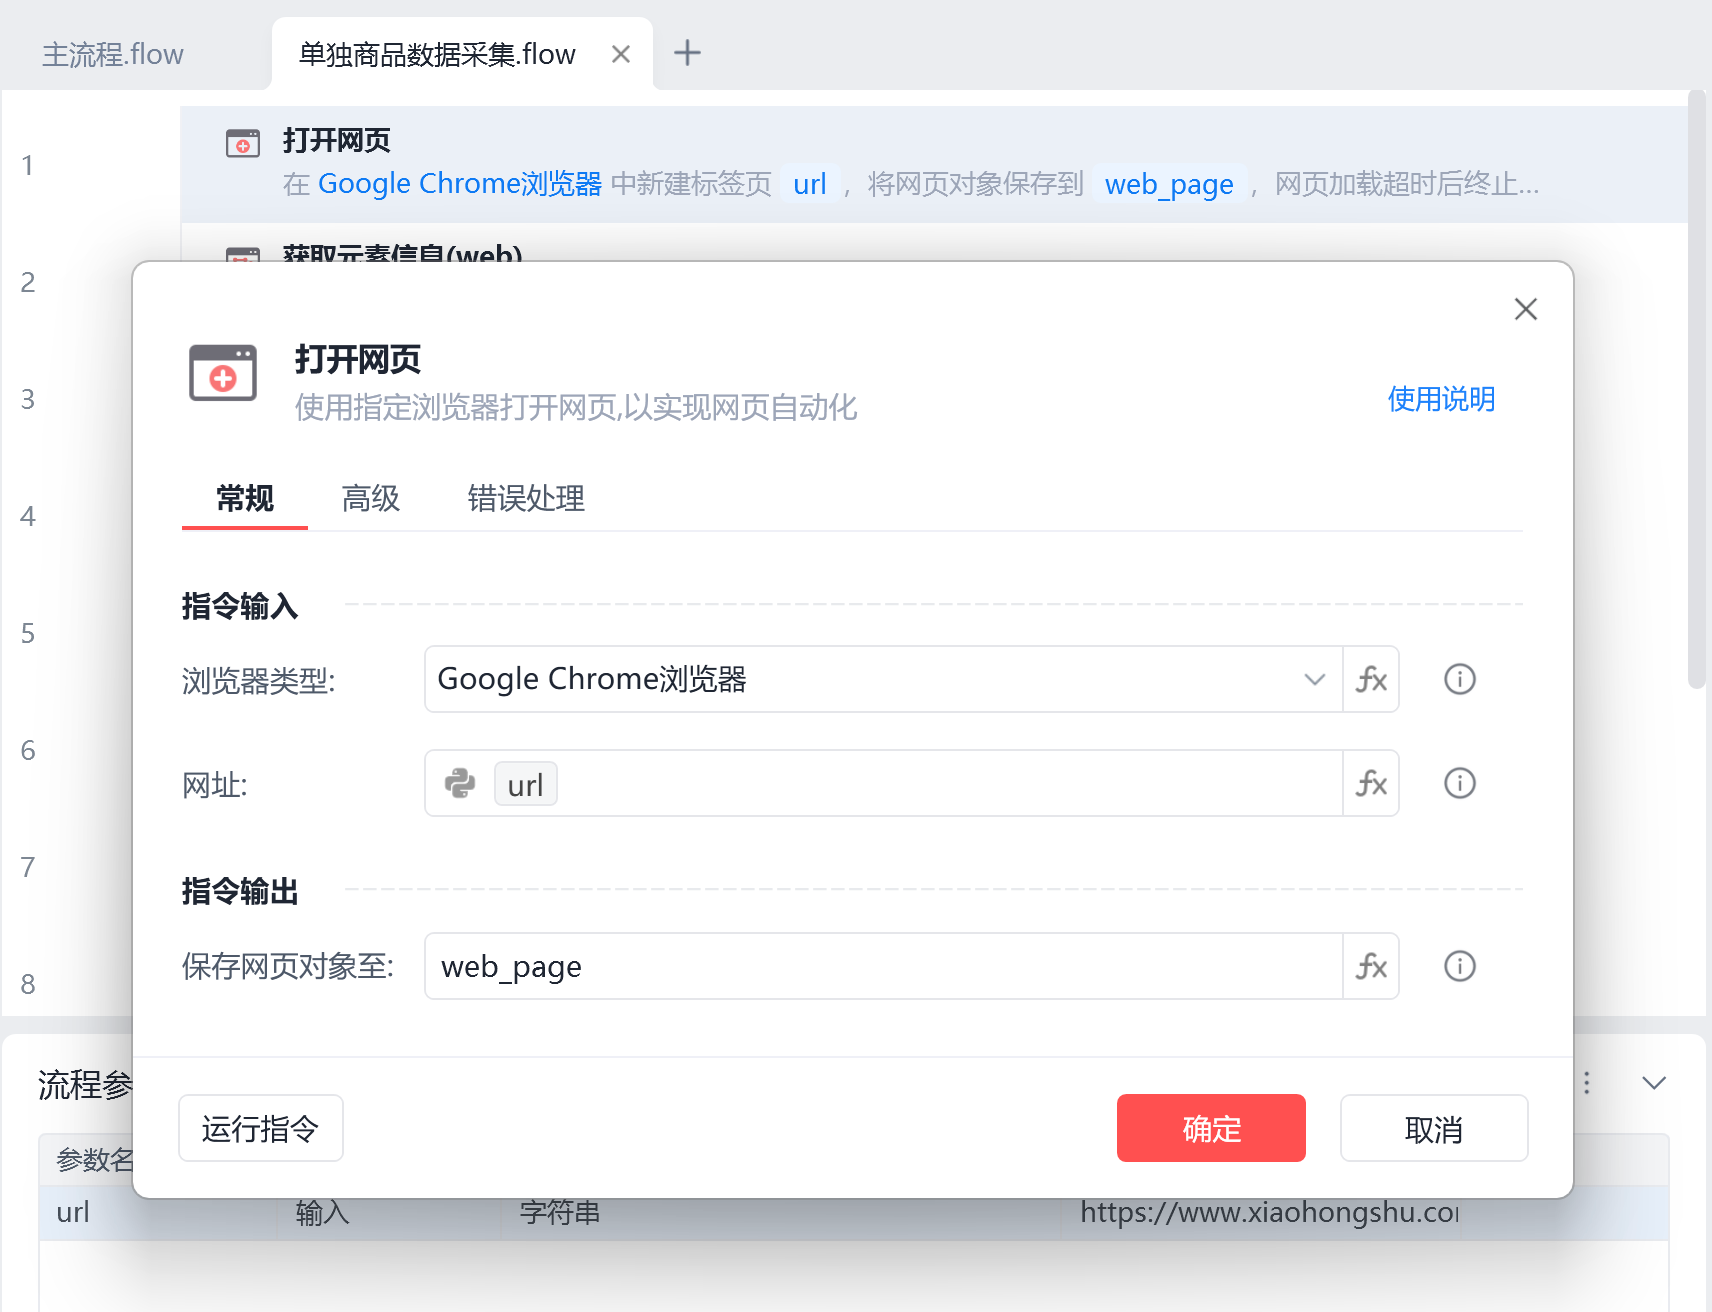Screen dimensions: 1712x1312
Task: Switch to the 高级 tab
Action: pyautogui.click(x=370, y=499)
